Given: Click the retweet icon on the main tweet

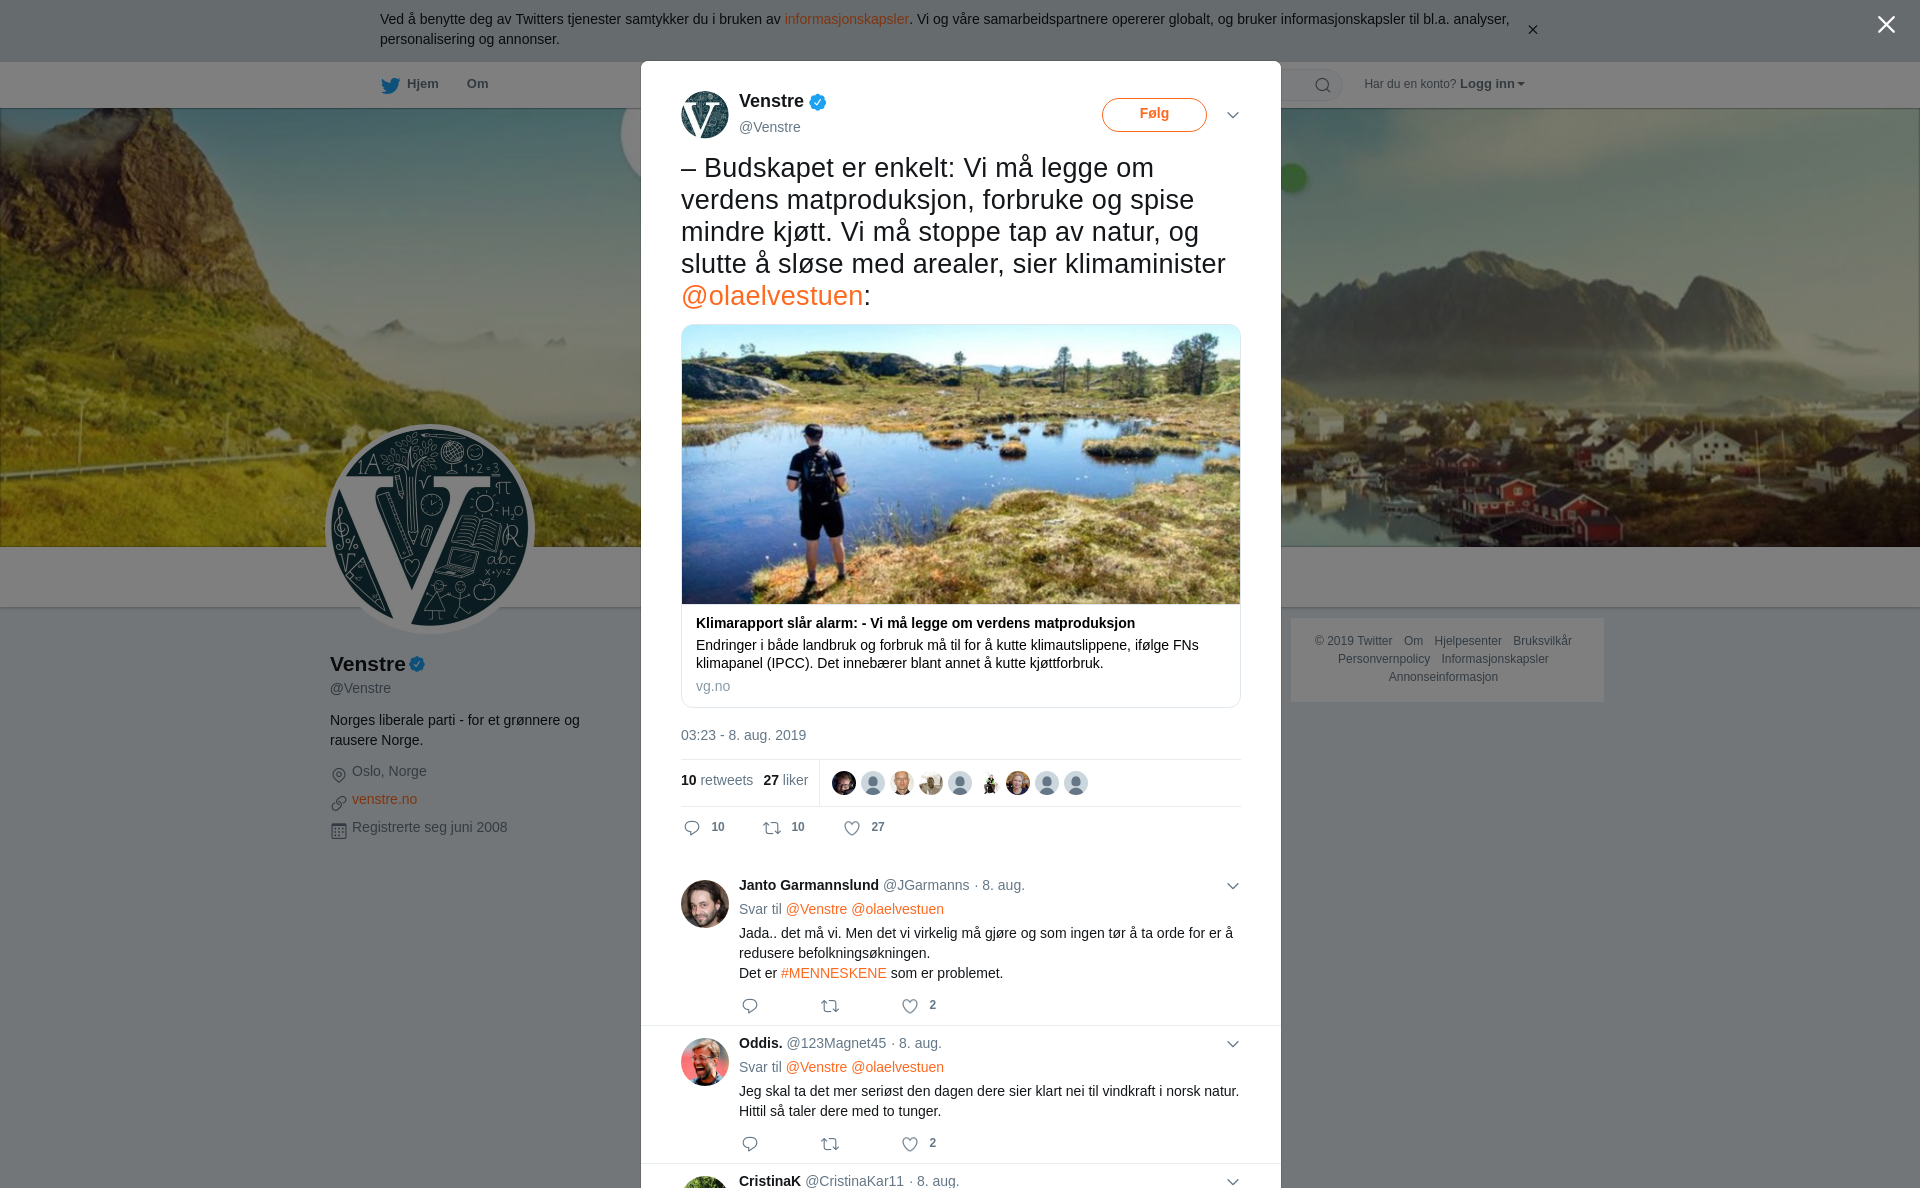Looking at the screenshot, I should pyautogui.click(x=772, y=828).
